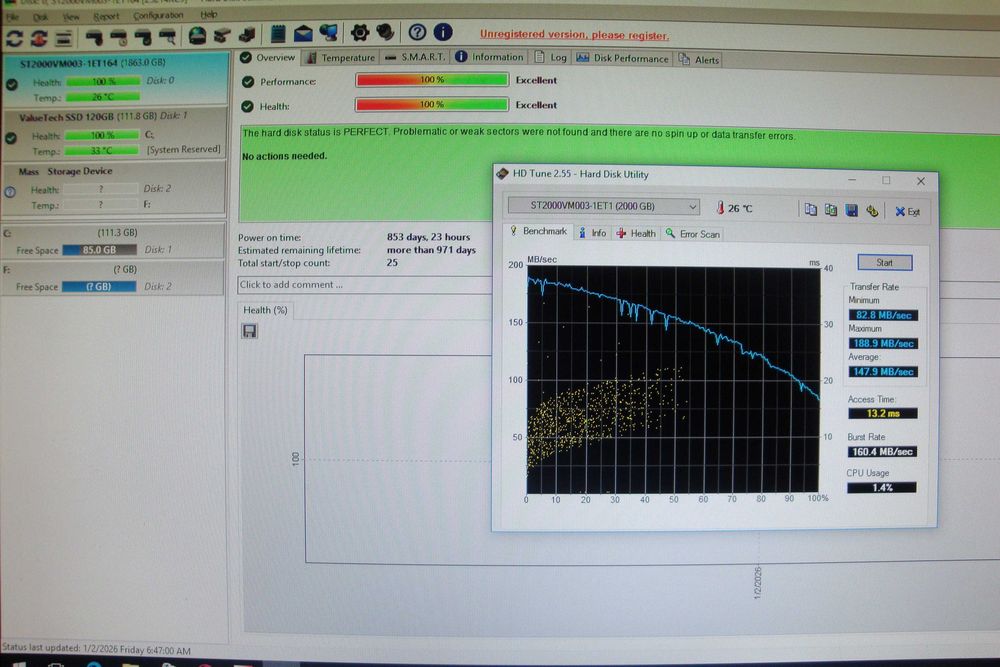Click the status last updated text
1000x667 pixels.
pyautogui.click(x=96, y=650)
